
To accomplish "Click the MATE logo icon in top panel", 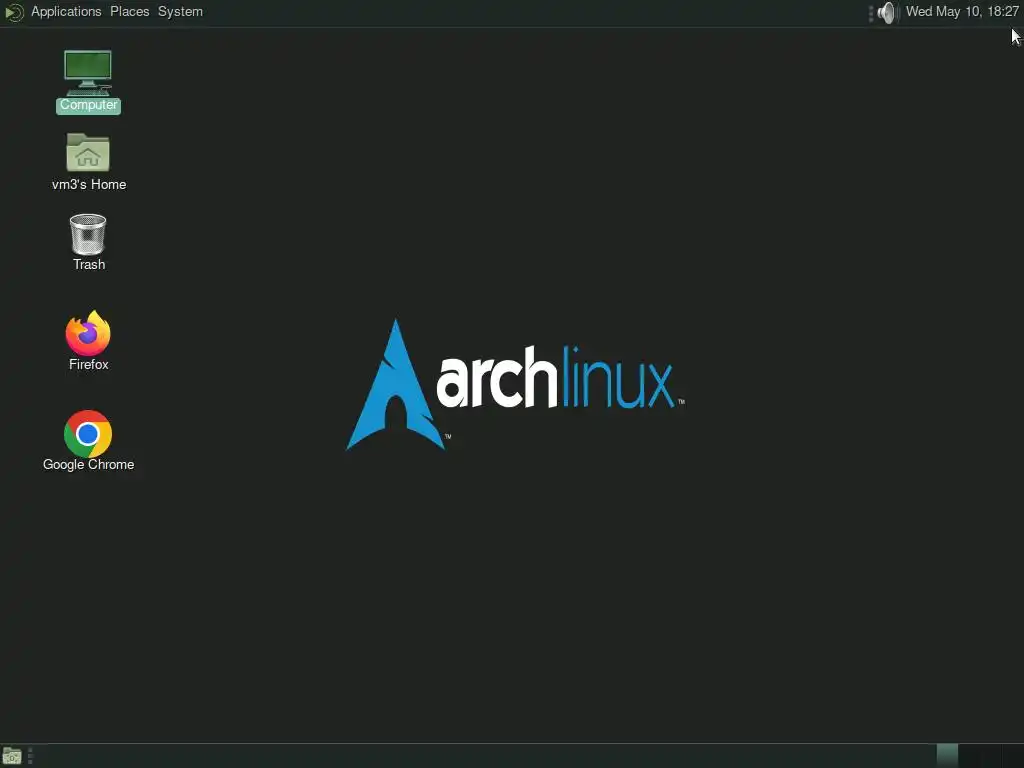I will 14,12.
